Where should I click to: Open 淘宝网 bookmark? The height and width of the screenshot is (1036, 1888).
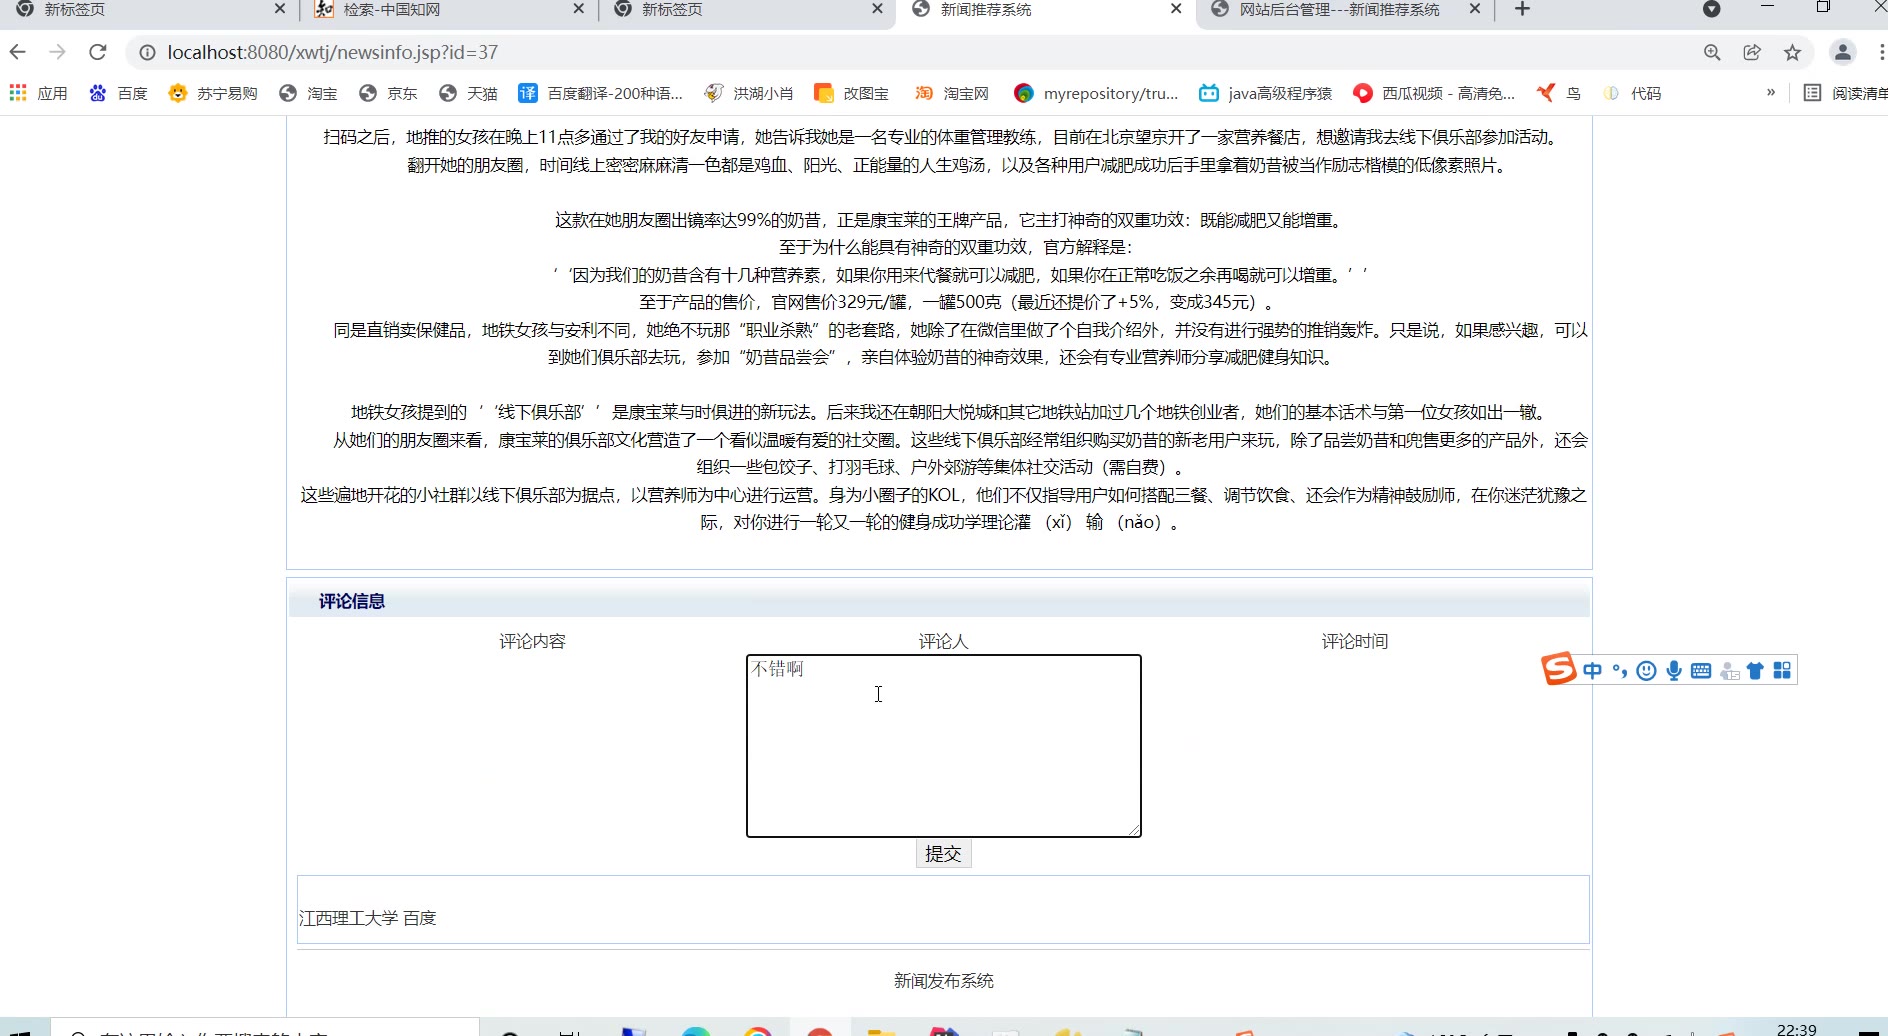tap(952, 93)
